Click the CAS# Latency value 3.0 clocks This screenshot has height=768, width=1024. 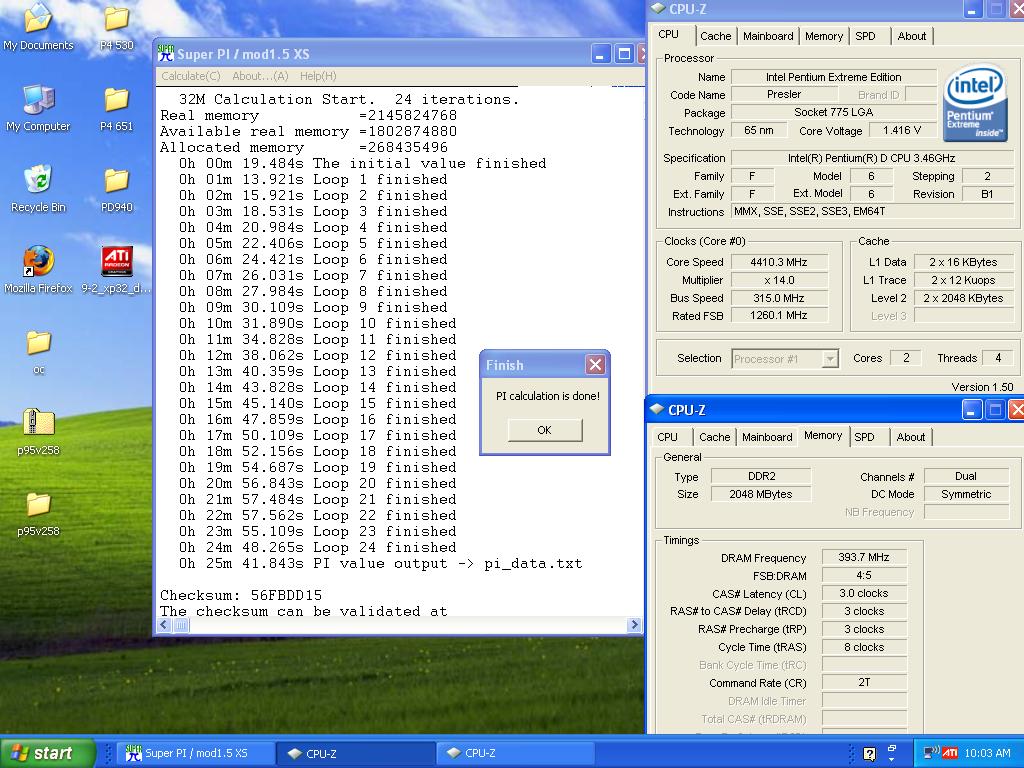pyautogui.click(x=864, y=593)
